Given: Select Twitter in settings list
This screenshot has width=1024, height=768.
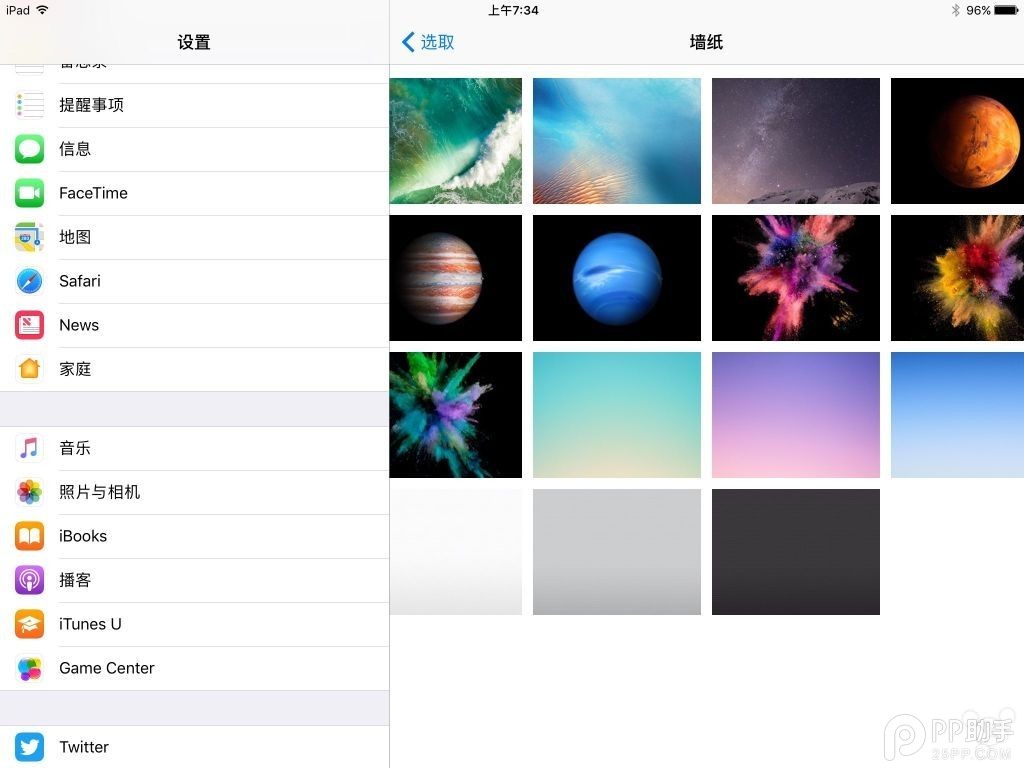Looking at the screenshot, I should point(195,747).
